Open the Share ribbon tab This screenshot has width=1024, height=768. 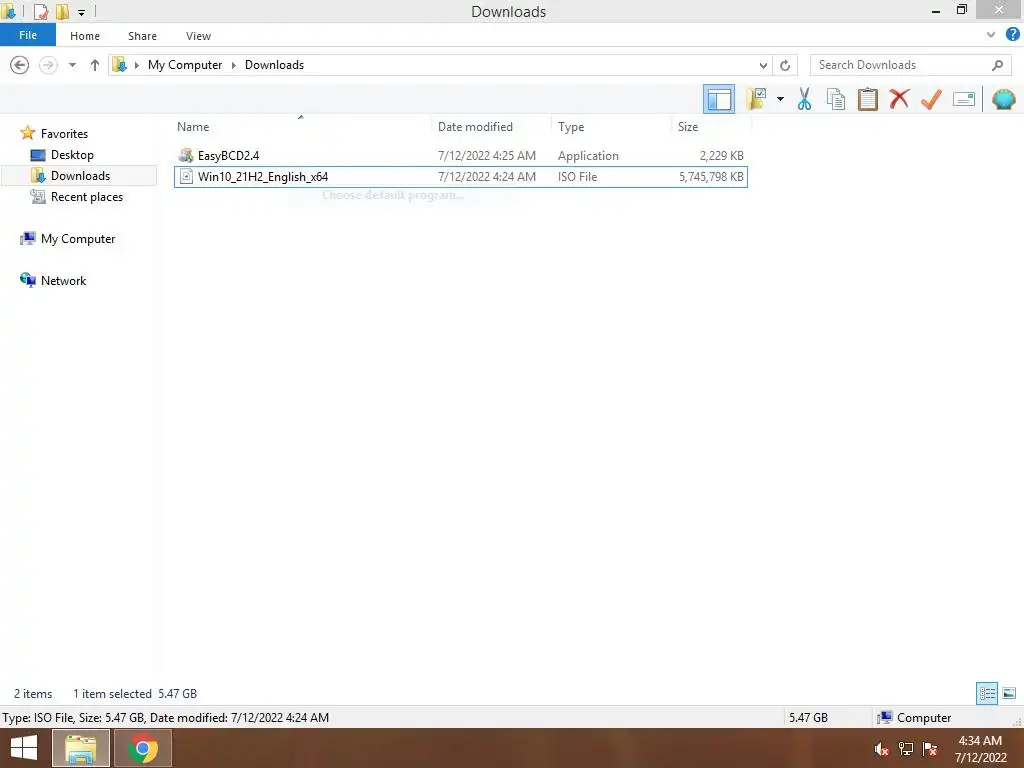point(142,36)
